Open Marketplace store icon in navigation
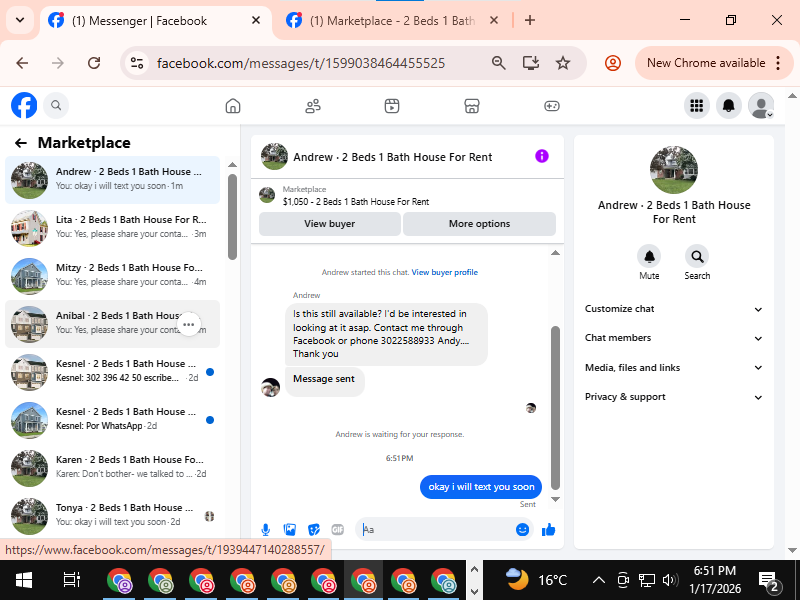The width and height of the screenshot is (800, 600). point(471,106)
